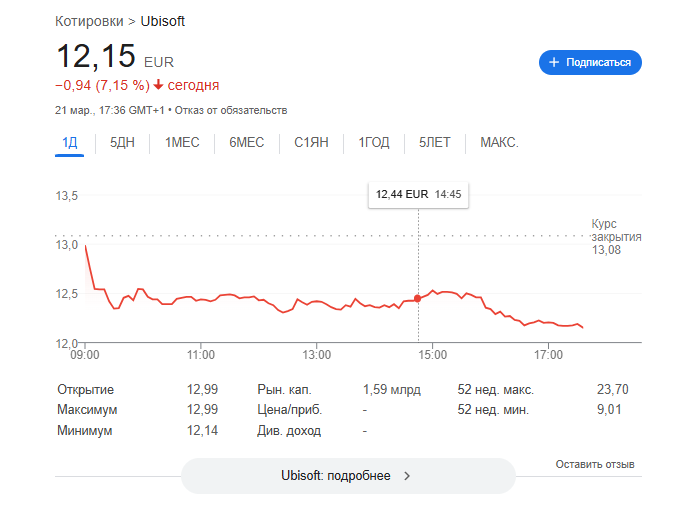Click the price 12,15

pos(96,56)
